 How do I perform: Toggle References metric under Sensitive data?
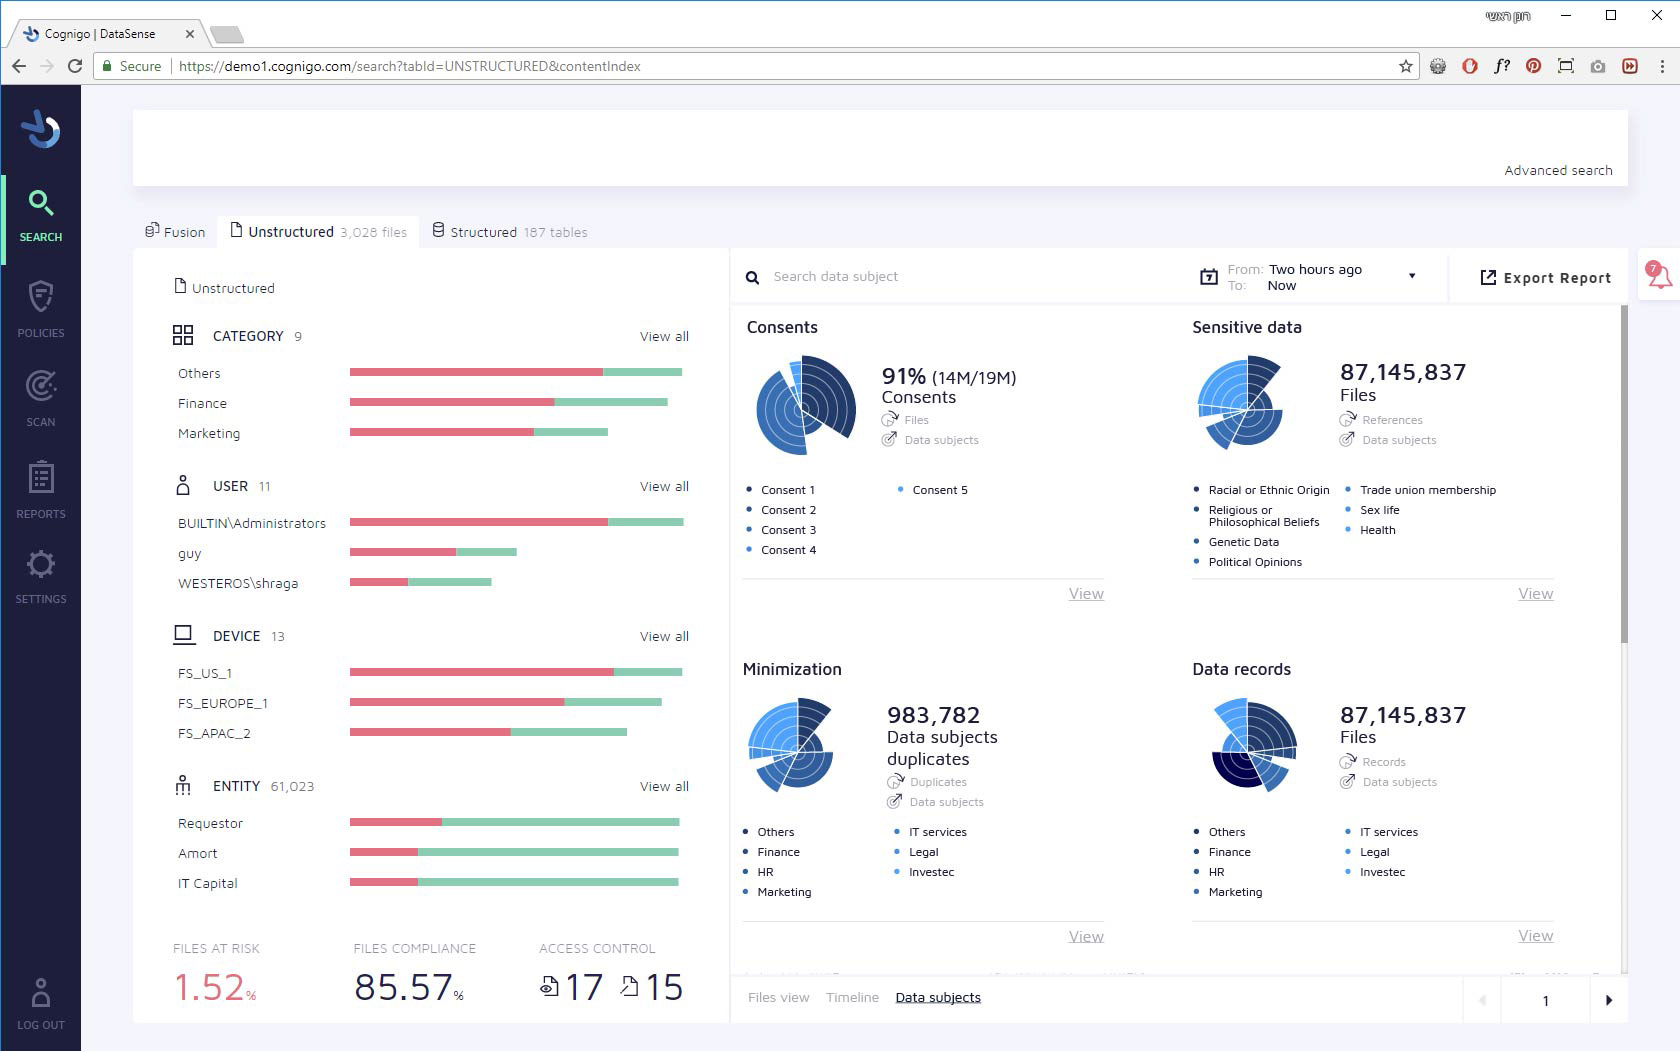pyautogui.click(x=1381, y=420)
